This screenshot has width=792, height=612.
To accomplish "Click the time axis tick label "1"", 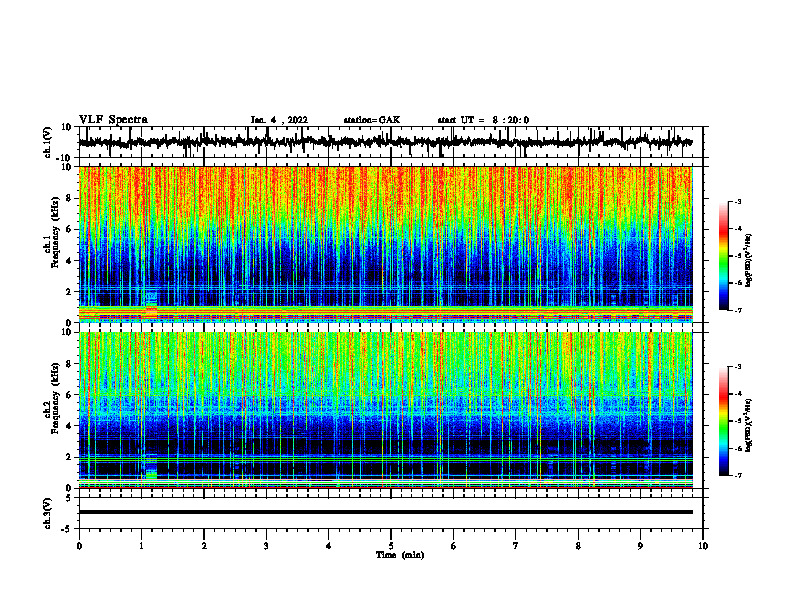I will 141,546.
